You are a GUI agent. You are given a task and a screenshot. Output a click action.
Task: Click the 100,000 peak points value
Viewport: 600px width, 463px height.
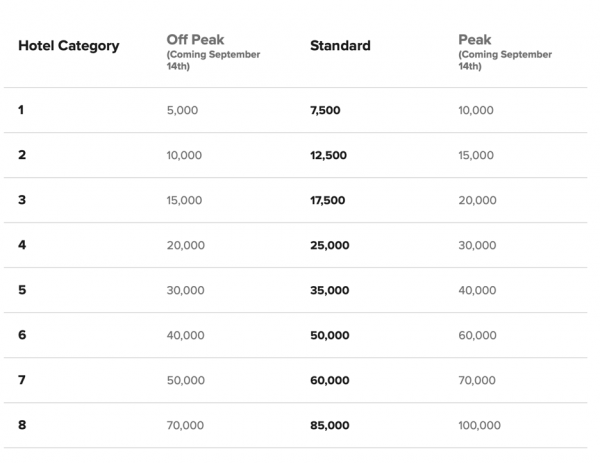(x=479, y=425)
